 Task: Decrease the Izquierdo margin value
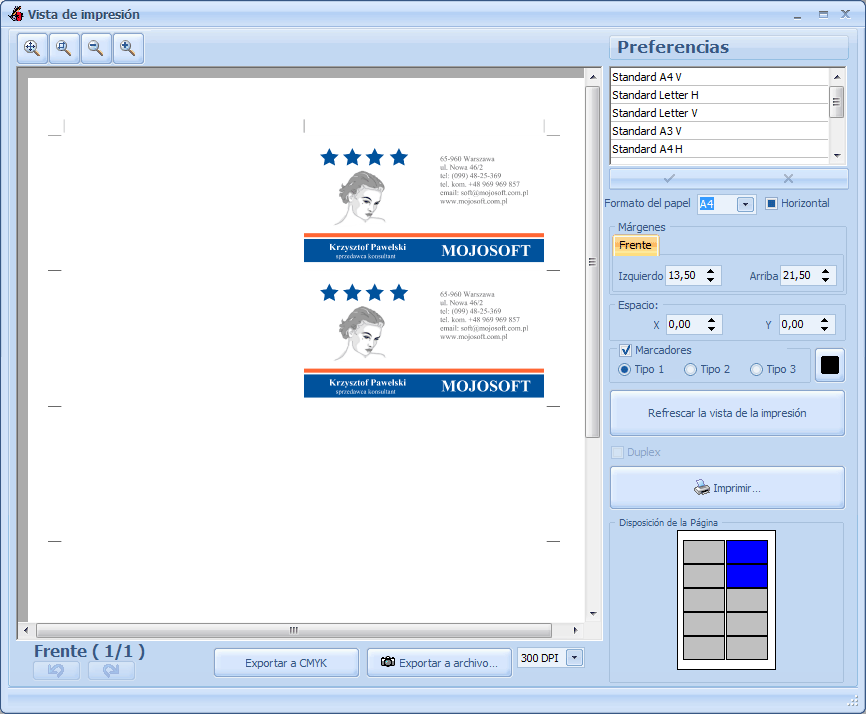pos(710,280)
